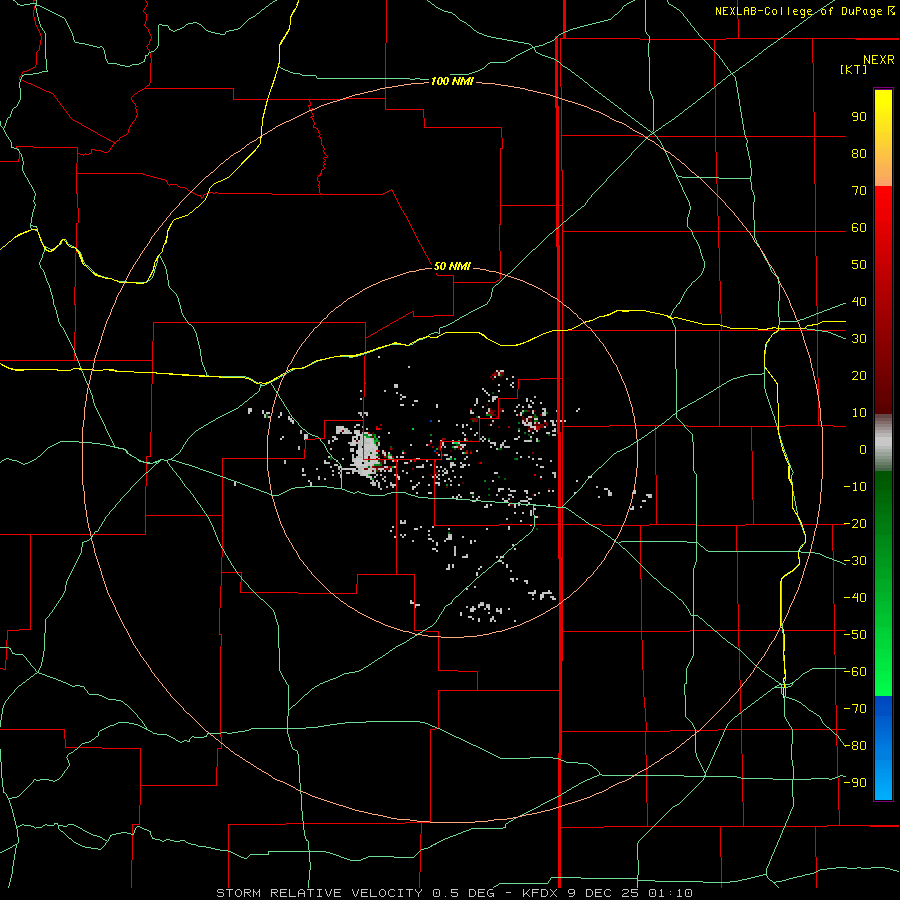The width and height of the screenshot is (900, 900).
Task: Click the "50" scale tick label on color bar
Action: [x=859, y=265]
